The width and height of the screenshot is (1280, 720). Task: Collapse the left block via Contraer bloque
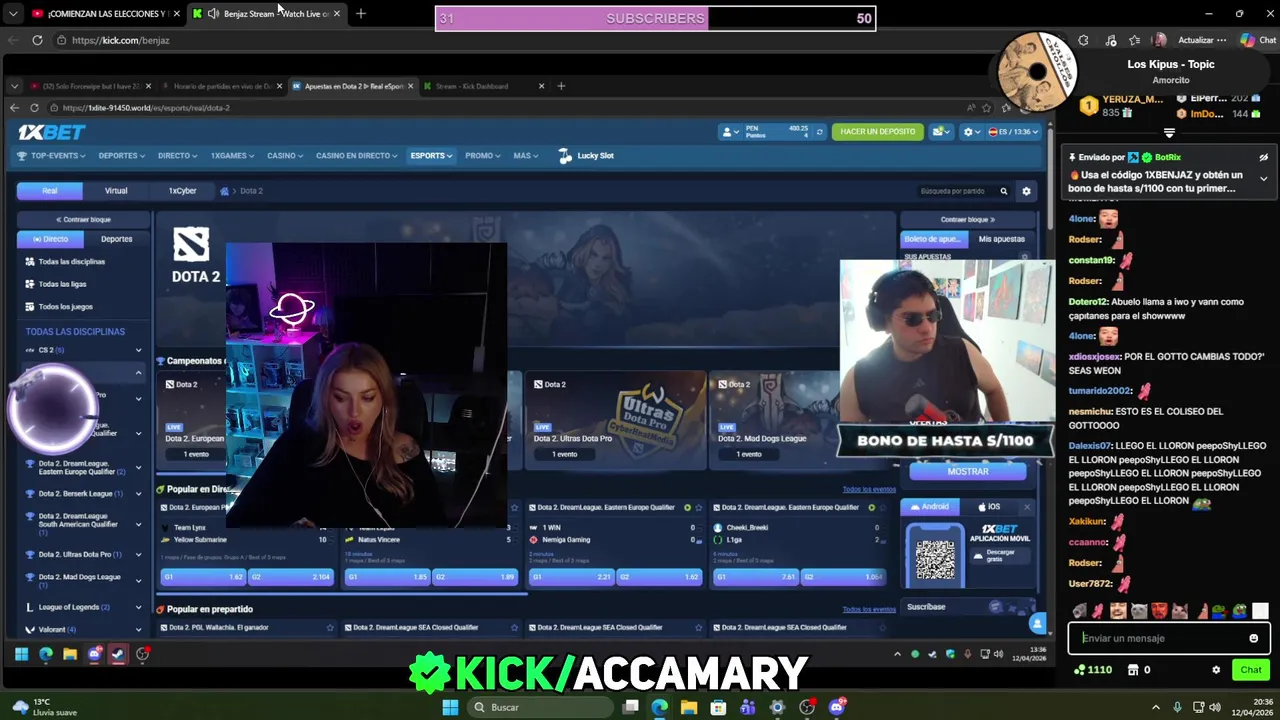[x=84, y=219]
